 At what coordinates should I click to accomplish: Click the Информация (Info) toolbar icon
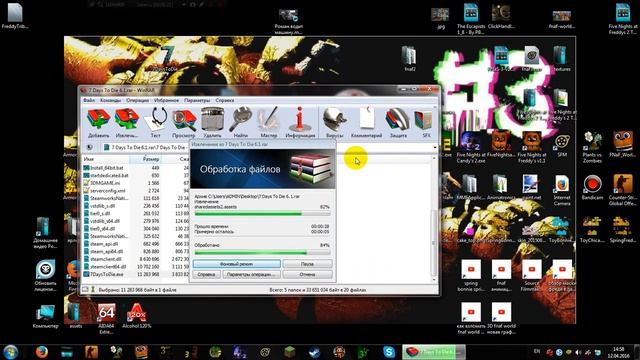pyautogui.click(x=300, y=122)
